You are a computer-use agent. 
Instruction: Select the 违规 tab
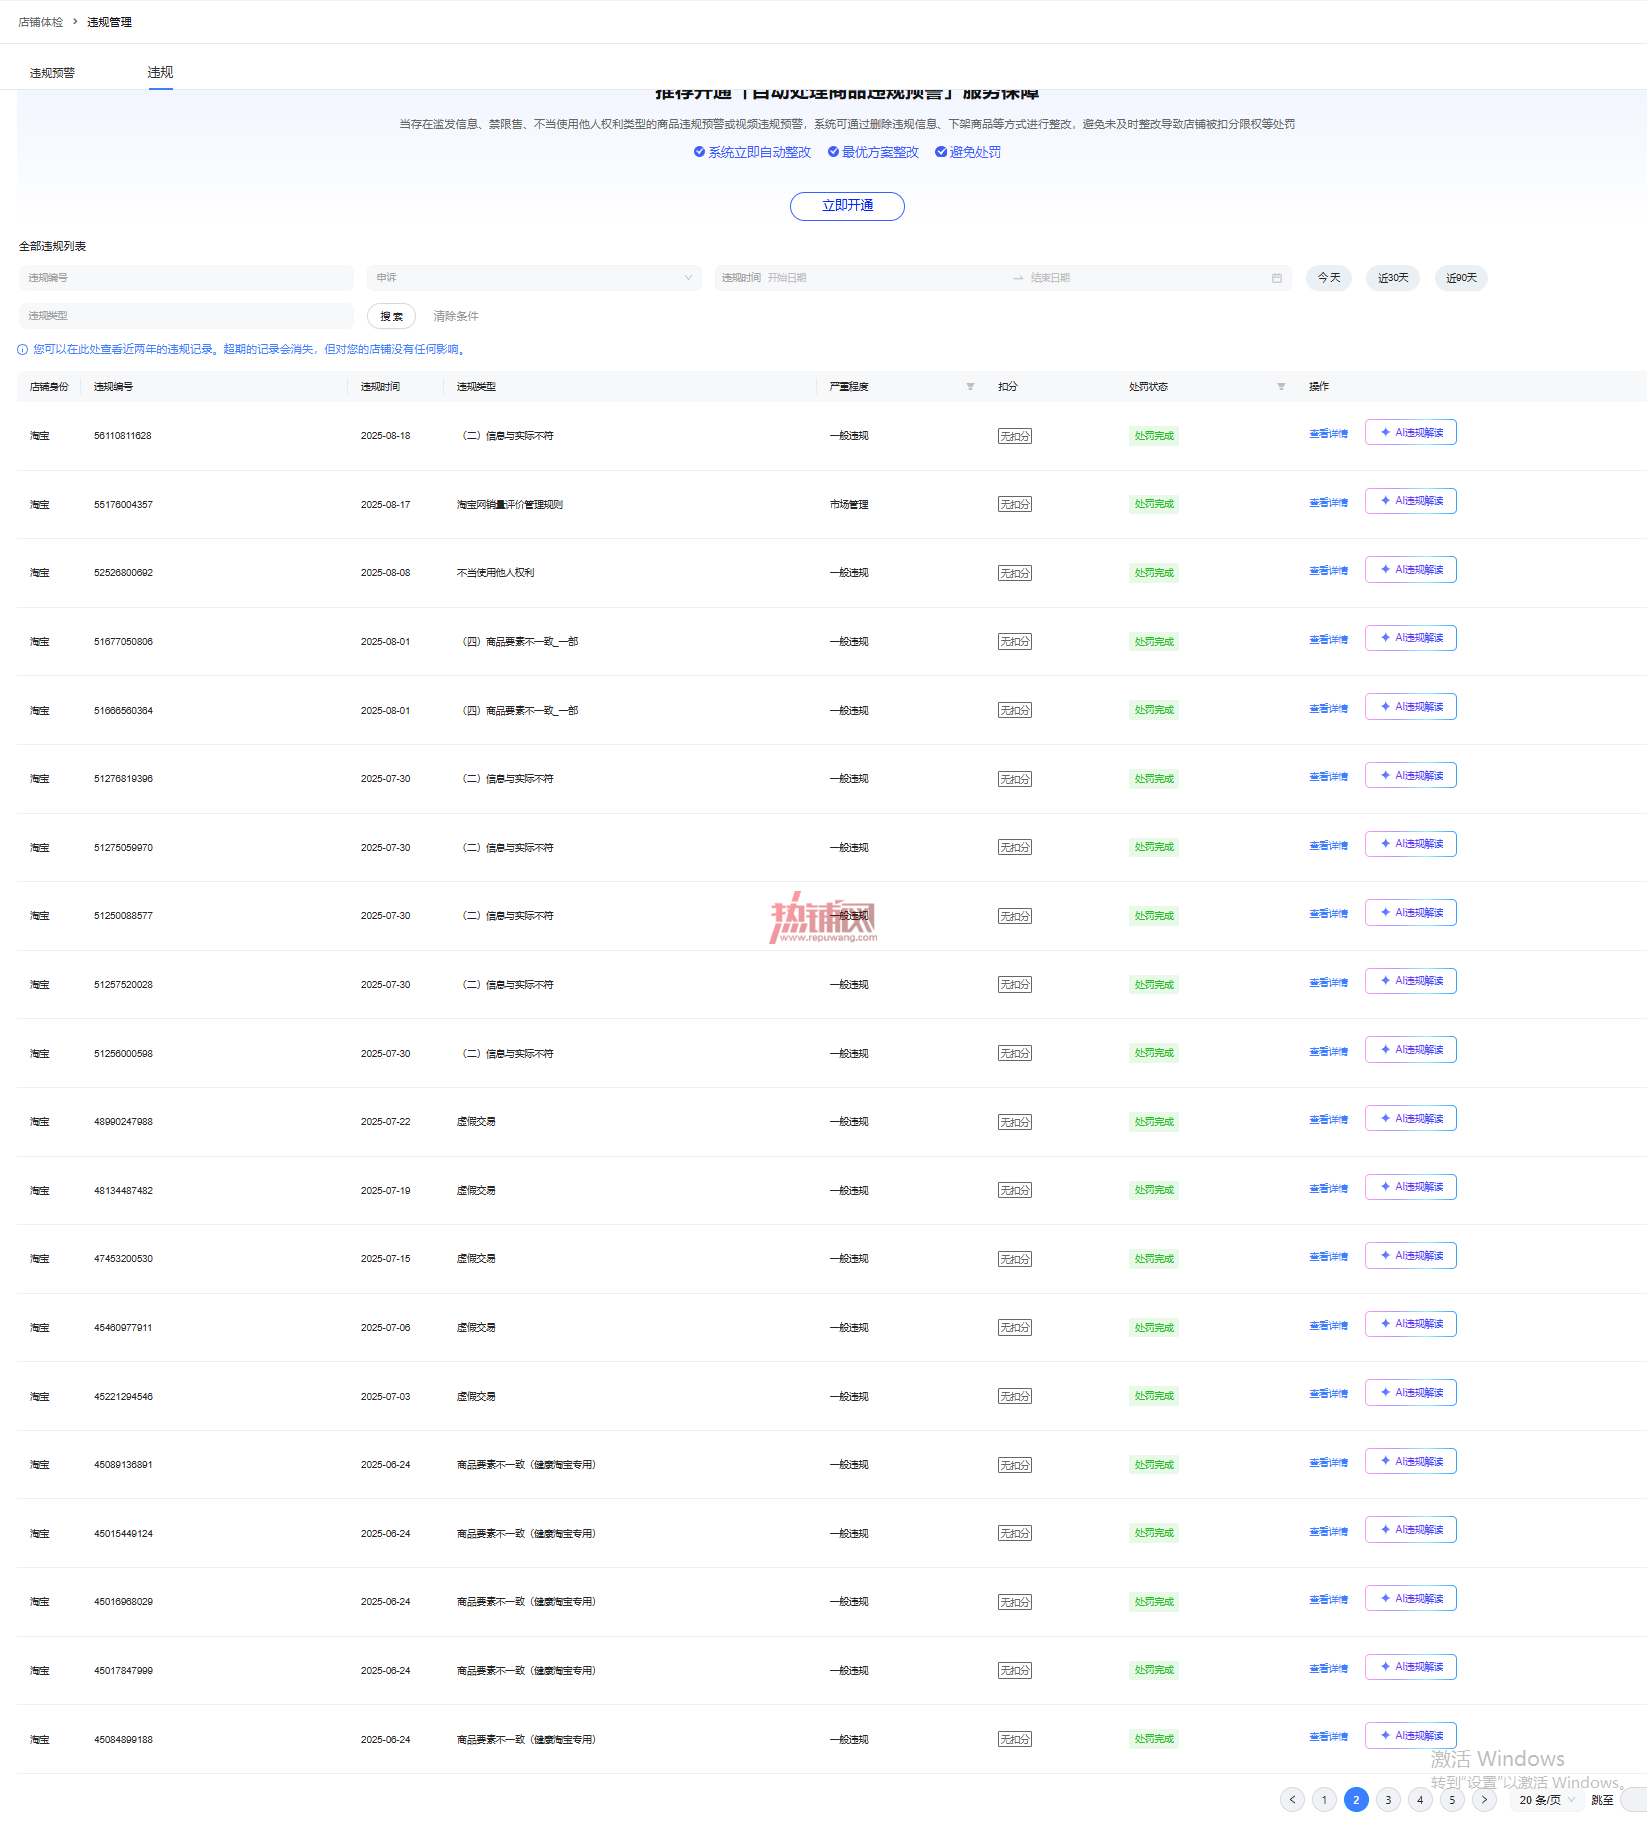(x=160, y=72)
